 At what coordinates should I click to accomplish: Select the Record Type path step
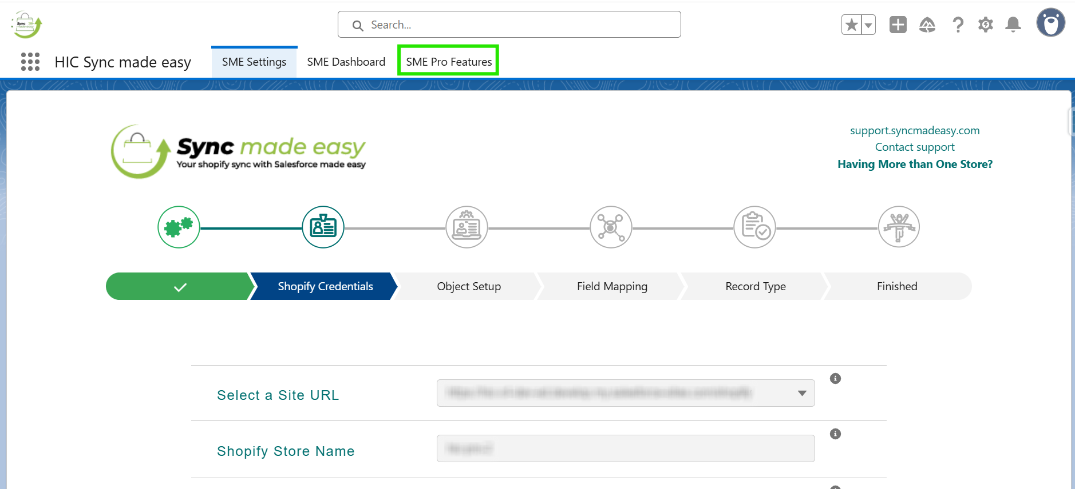(x=755, y=287)
